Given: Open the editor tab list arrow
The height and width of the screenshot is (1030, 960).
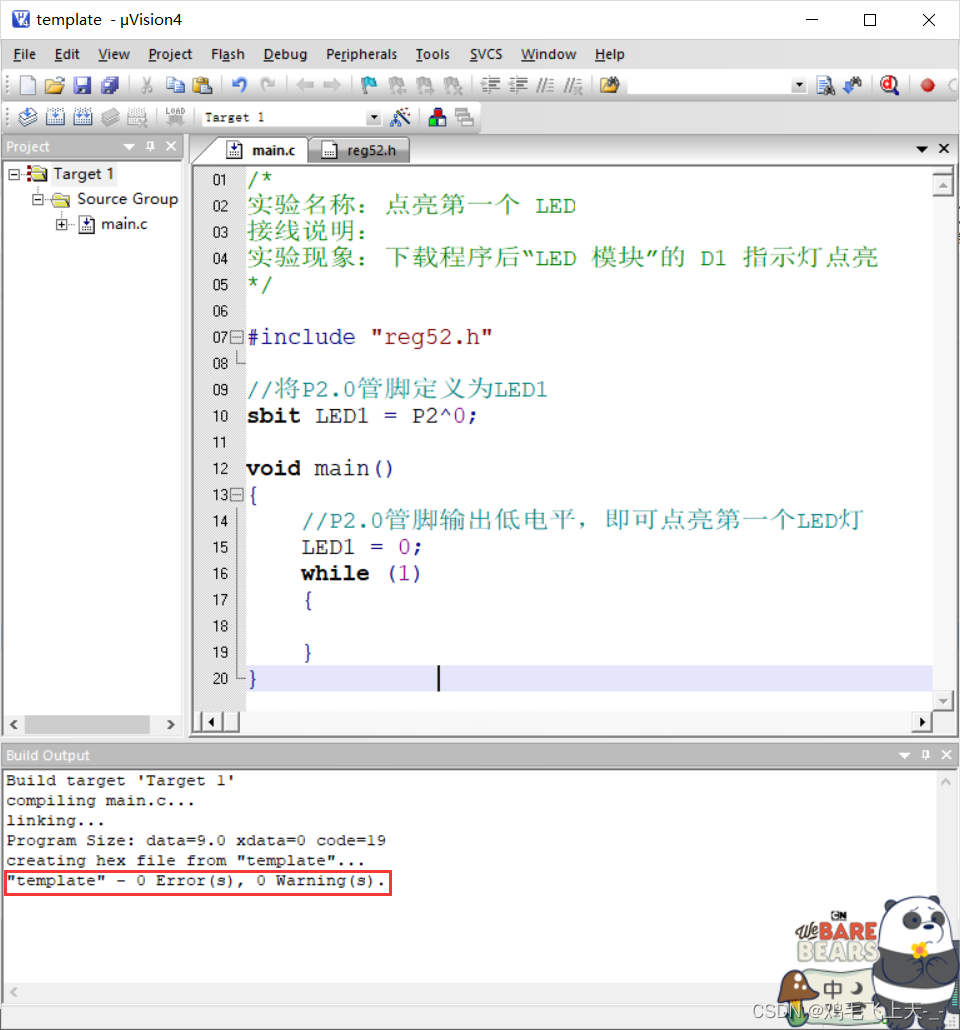Looking at the screenshot, I should tap(922, 149).
